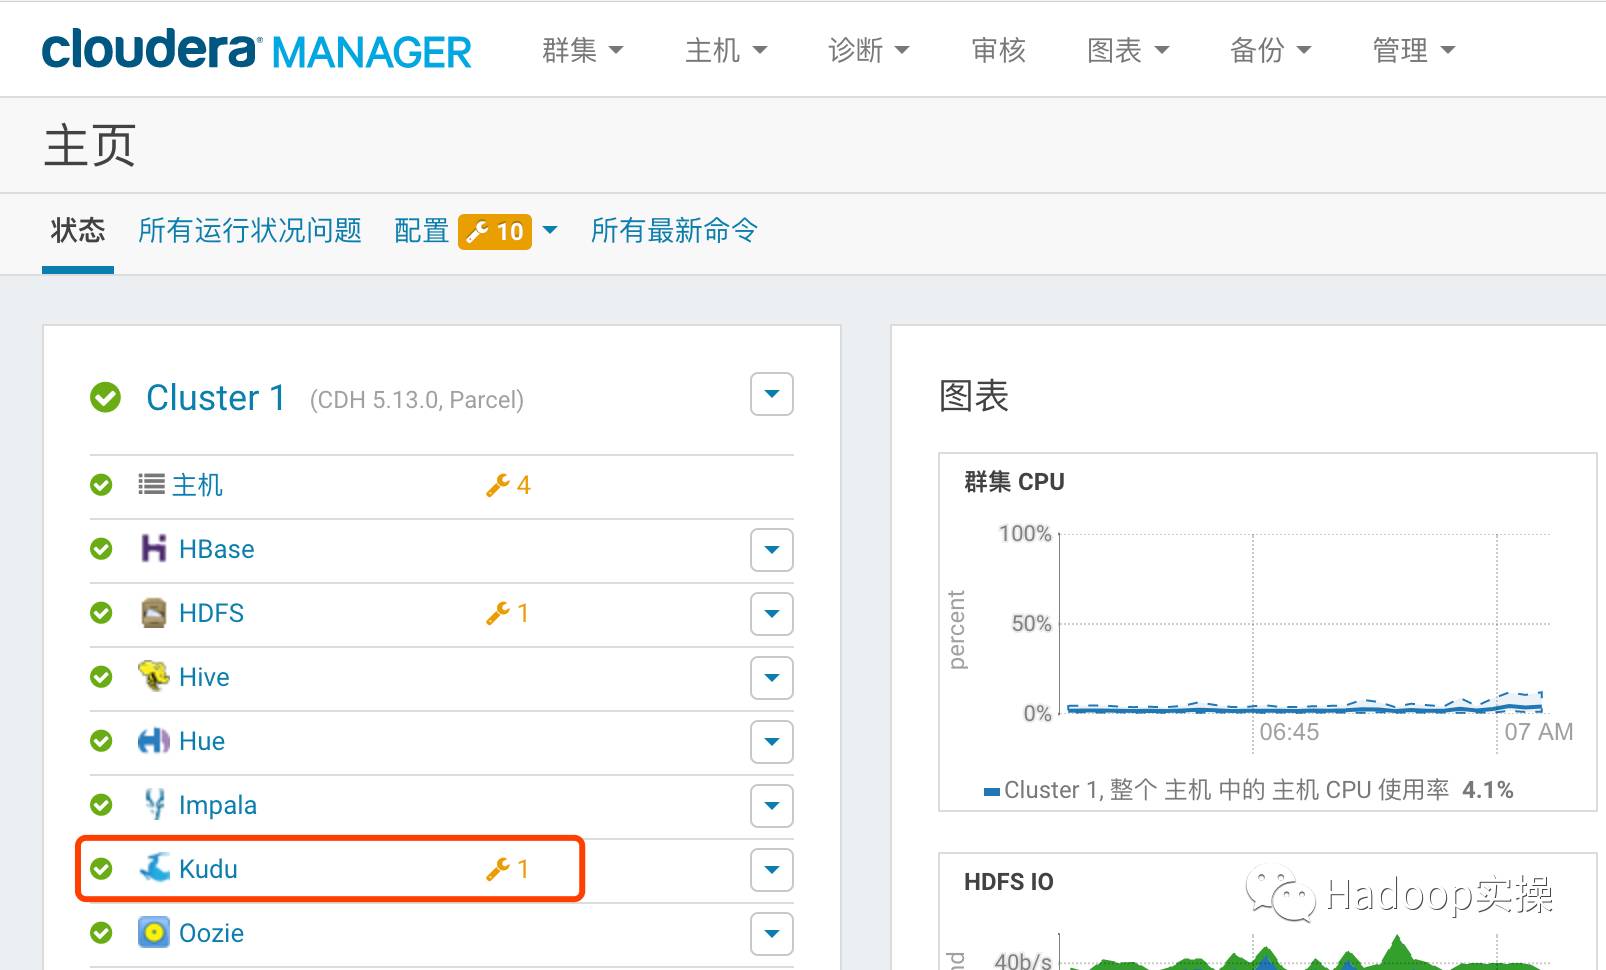The width and height of the screenshot is (1606, 970).
Task: Click the green health icon of Oozie
Action: [101, 933]
